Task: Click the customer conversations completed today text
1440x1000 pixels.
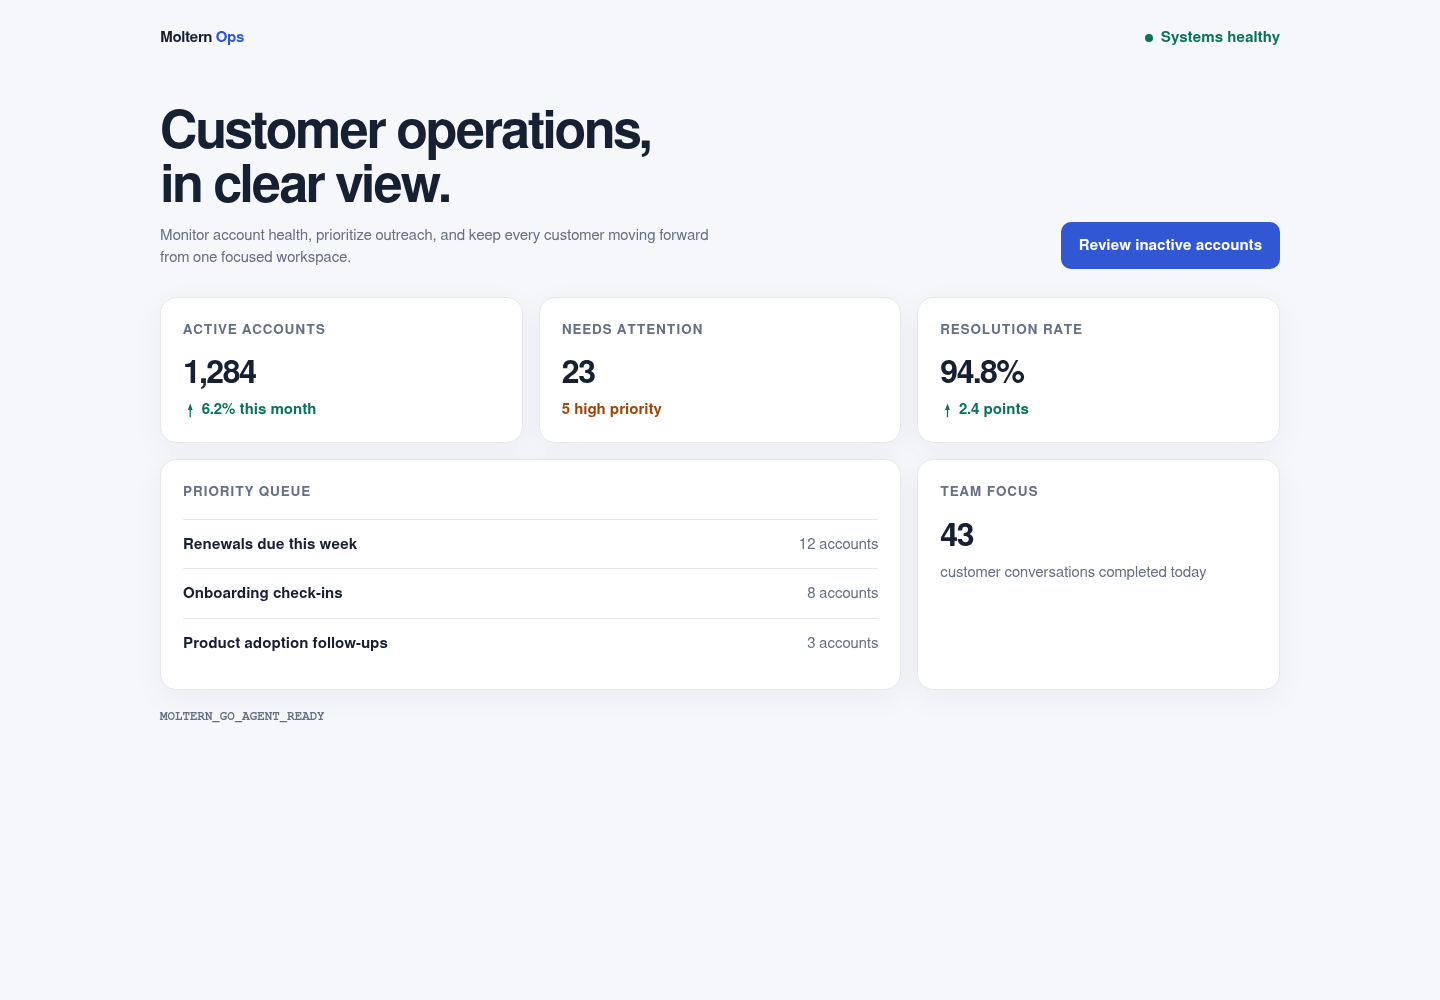Action: click(x=1073, y=572)
